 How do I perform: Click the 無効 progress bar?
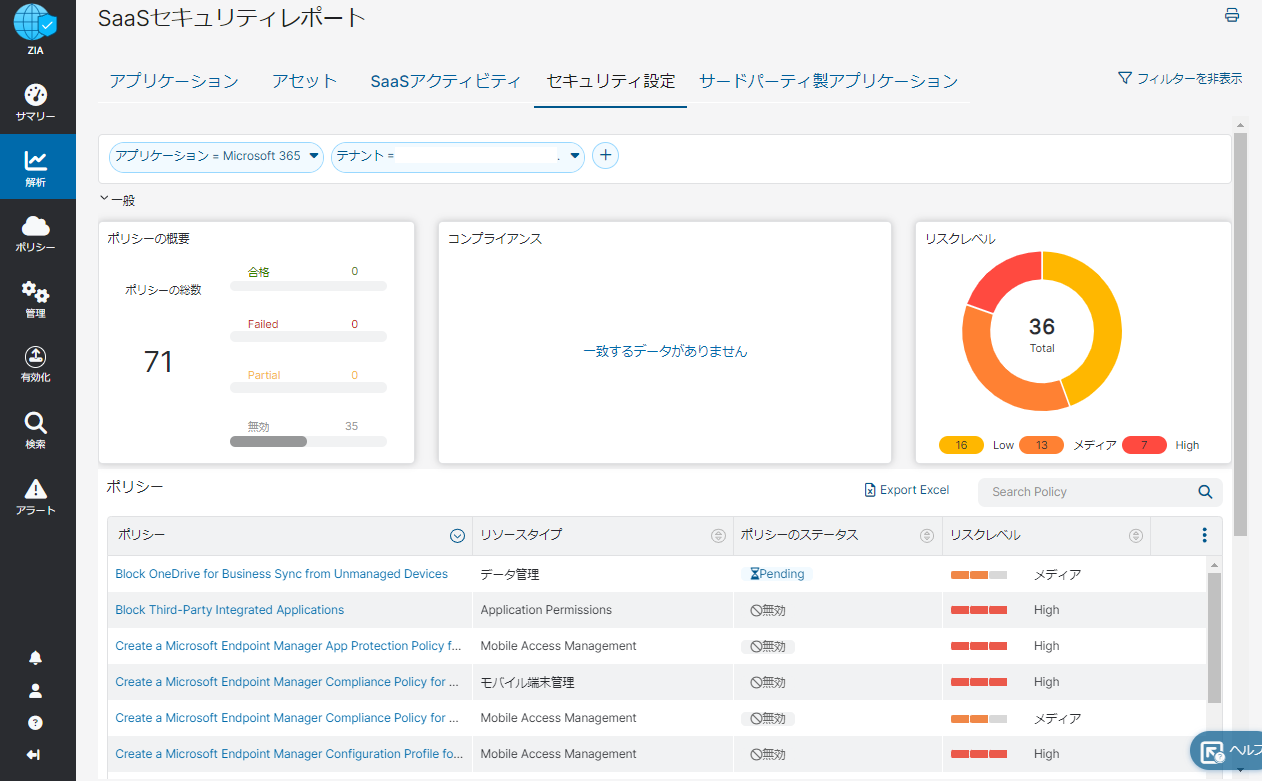[x=308, y=441]
